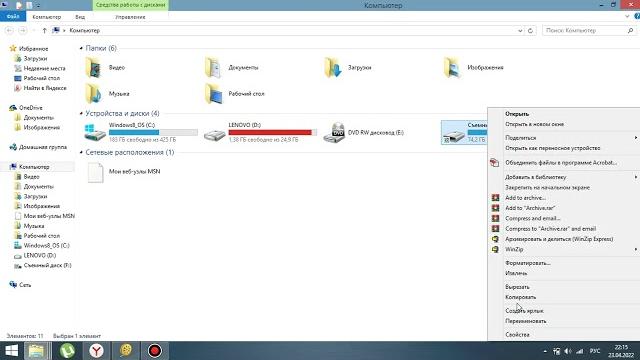This screenshot has height=360, width=640.
Task: Click the Start button on taskbar
Action: click(x=11, y=351)
